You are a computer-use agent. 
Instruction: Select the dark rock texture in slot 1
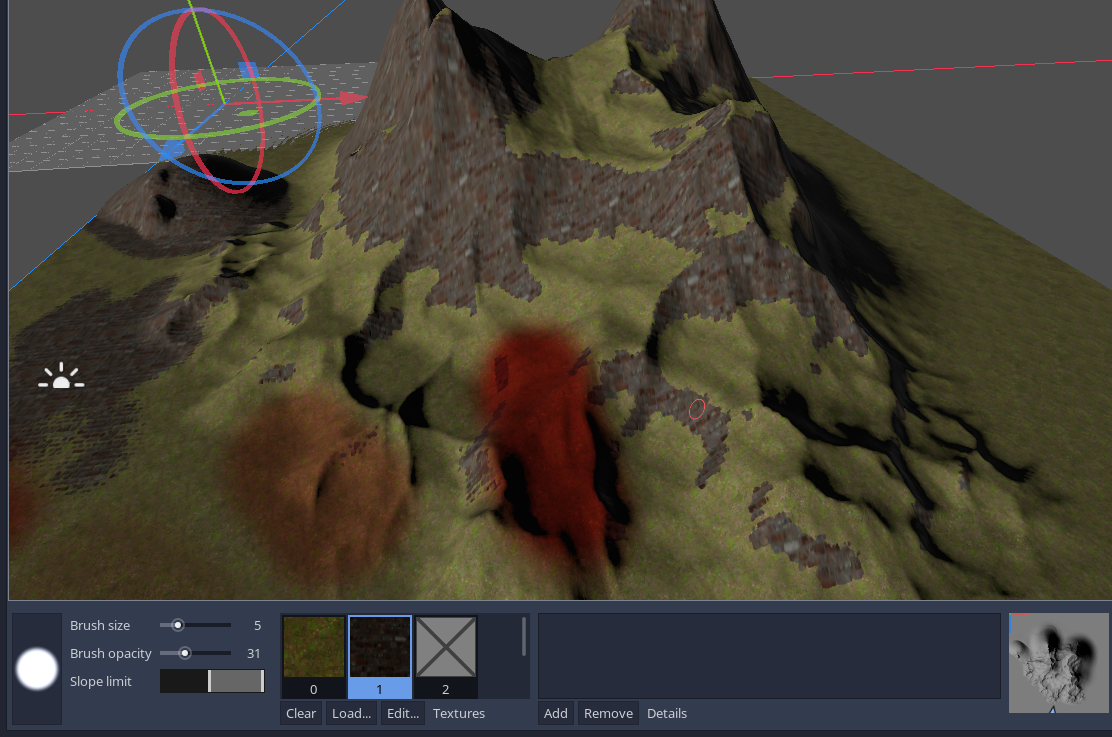click(x=379, y=647)
